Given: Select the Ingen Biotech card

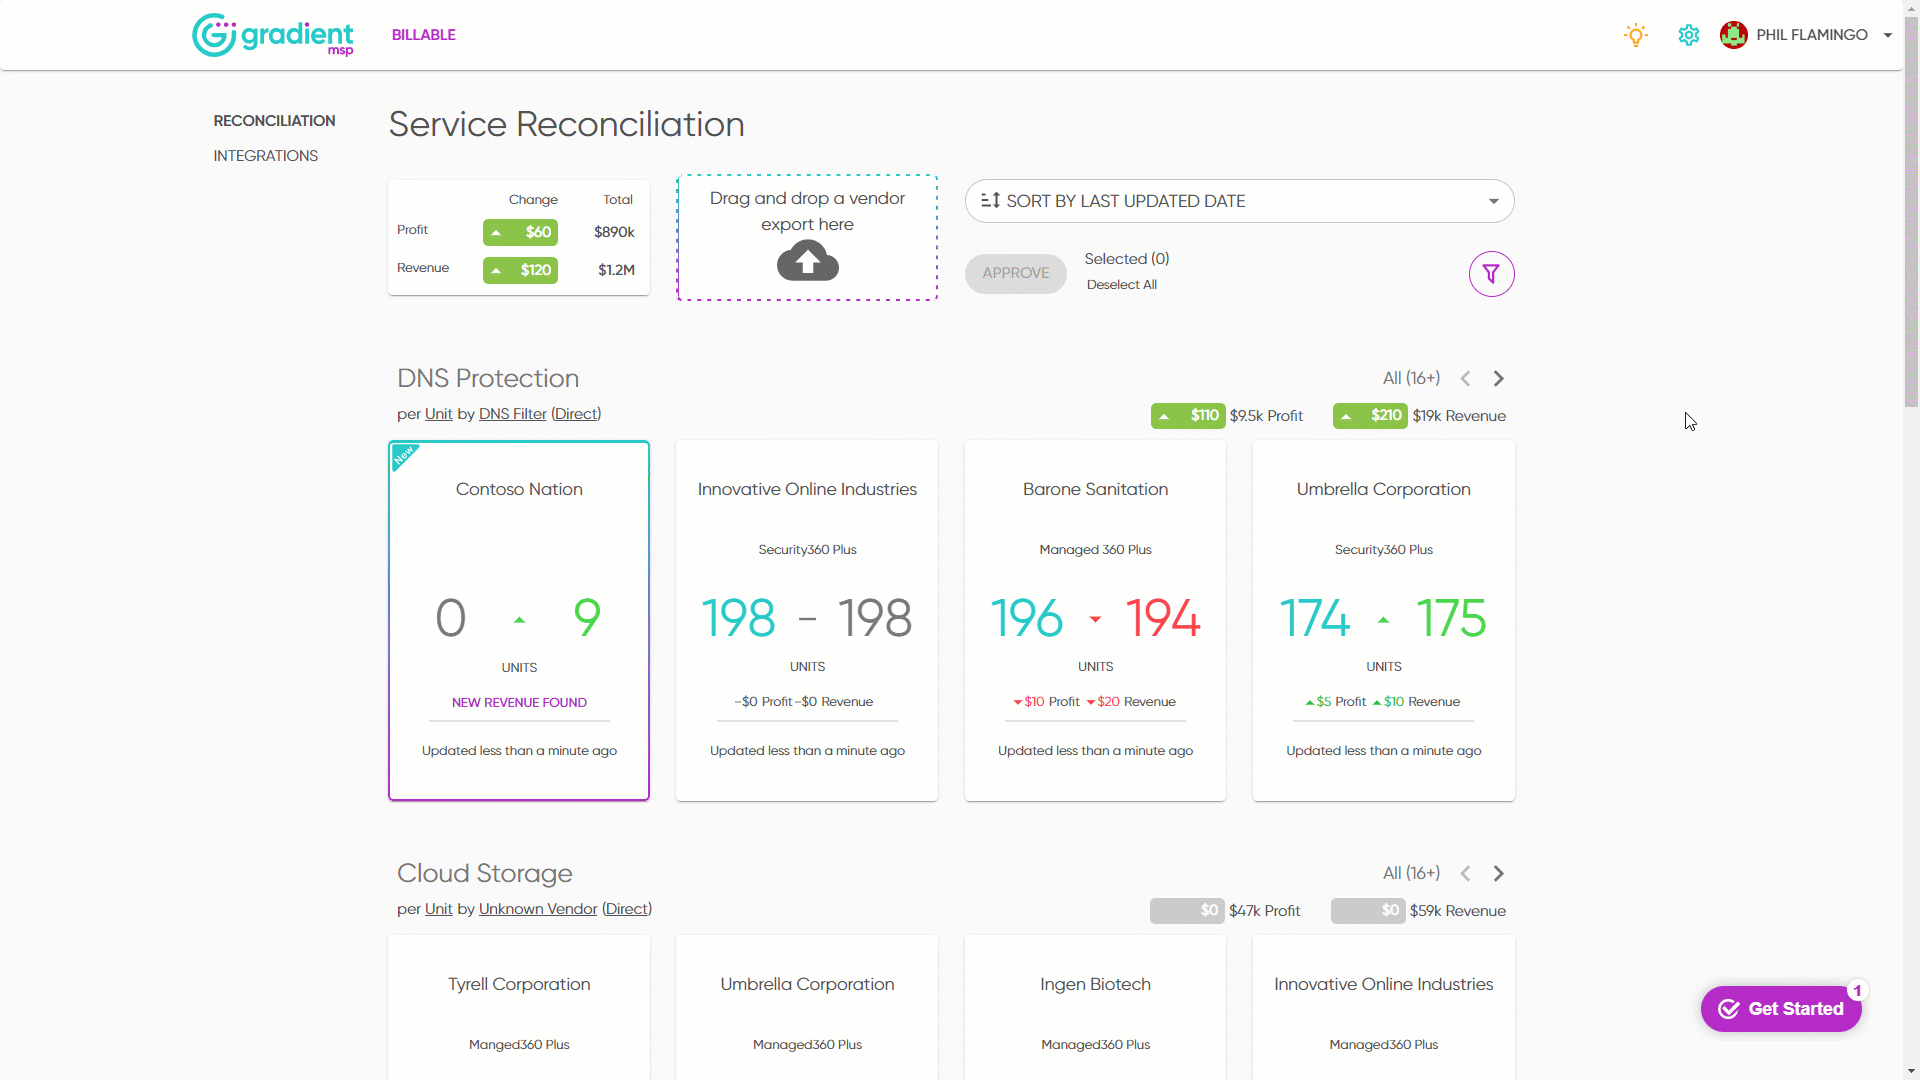Looking at the screenshot, I should tap(1095, 1007).
